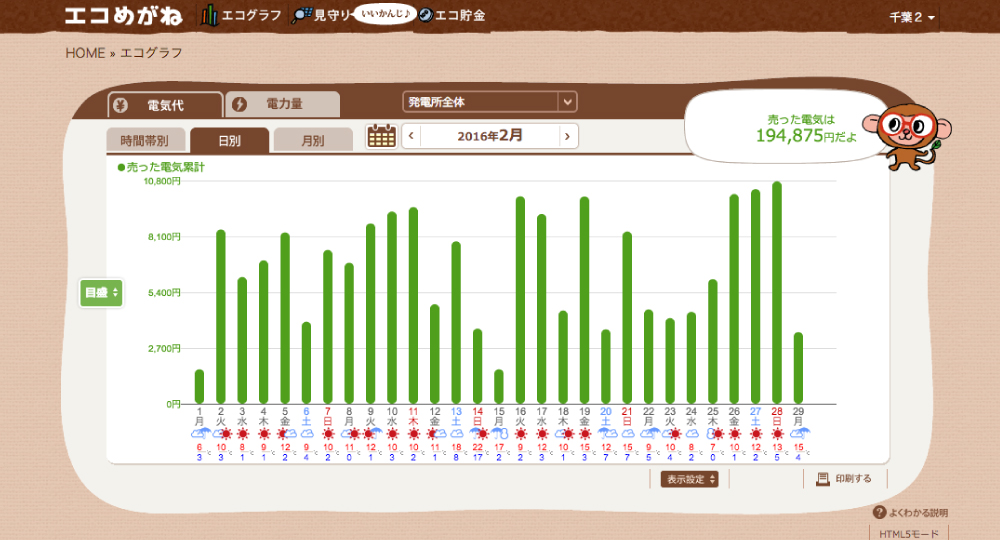Open the 見守り magnifier icon
This screenshot has height=540, width=1000.
click(301, 16)
